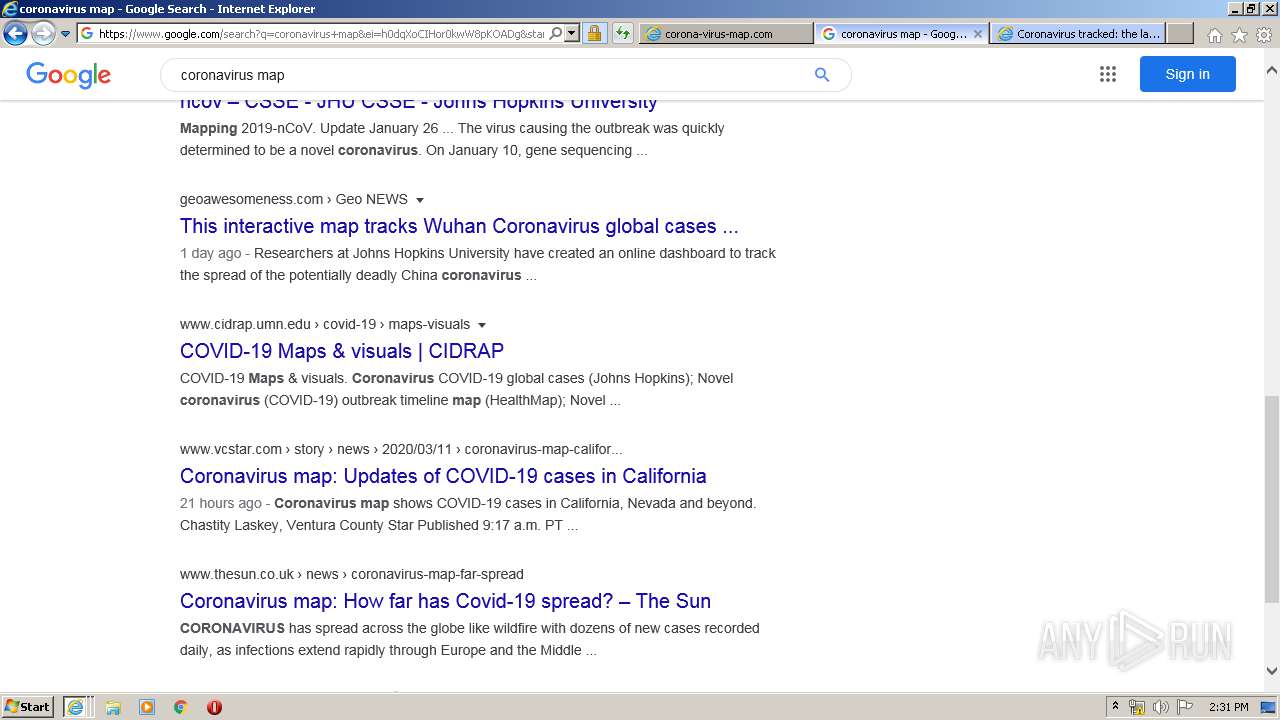Show hidden tray icons arrow
This screenshot has height=720, width=1280.
click(1115, 707)
